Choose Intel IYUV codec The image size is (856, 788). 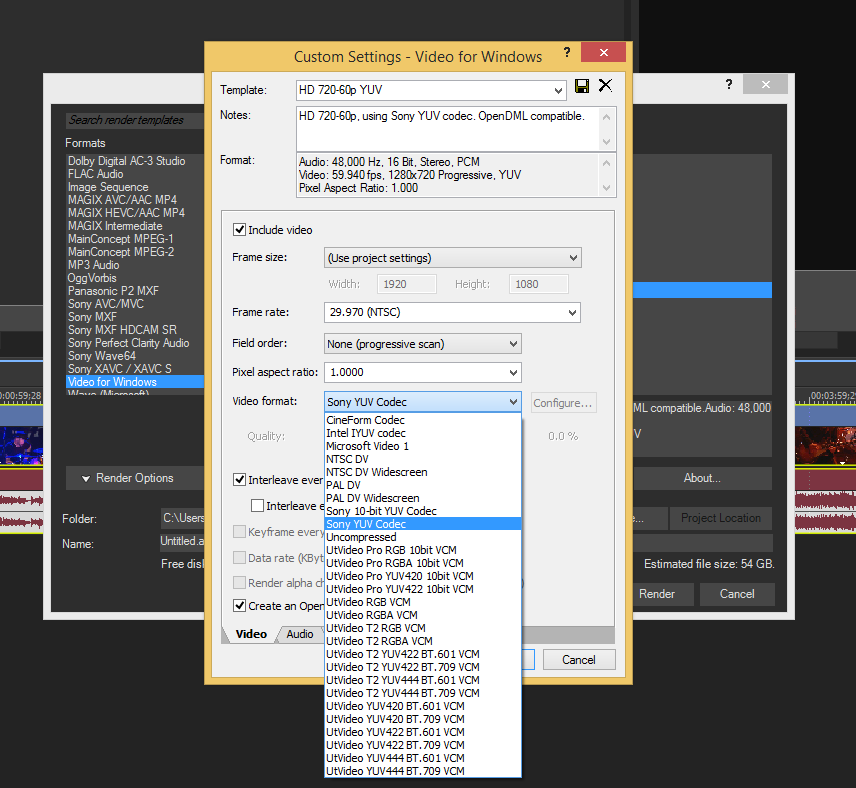pos(423,433)
